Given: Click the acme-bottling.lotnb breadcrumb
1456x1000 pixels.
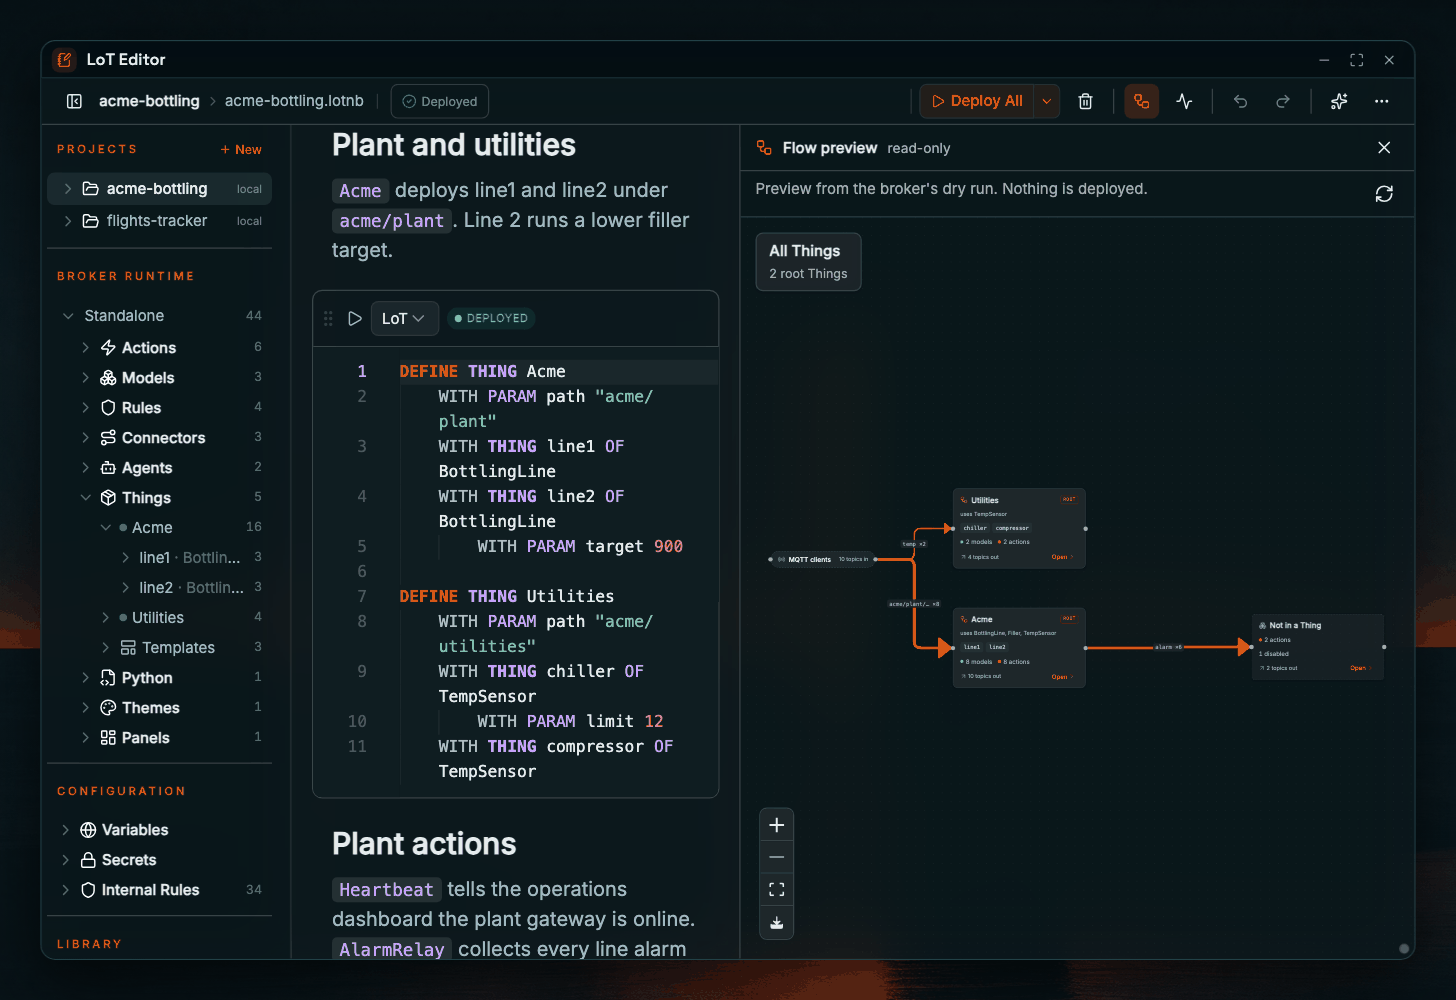Looking at the screenshot, I should 294,101.
